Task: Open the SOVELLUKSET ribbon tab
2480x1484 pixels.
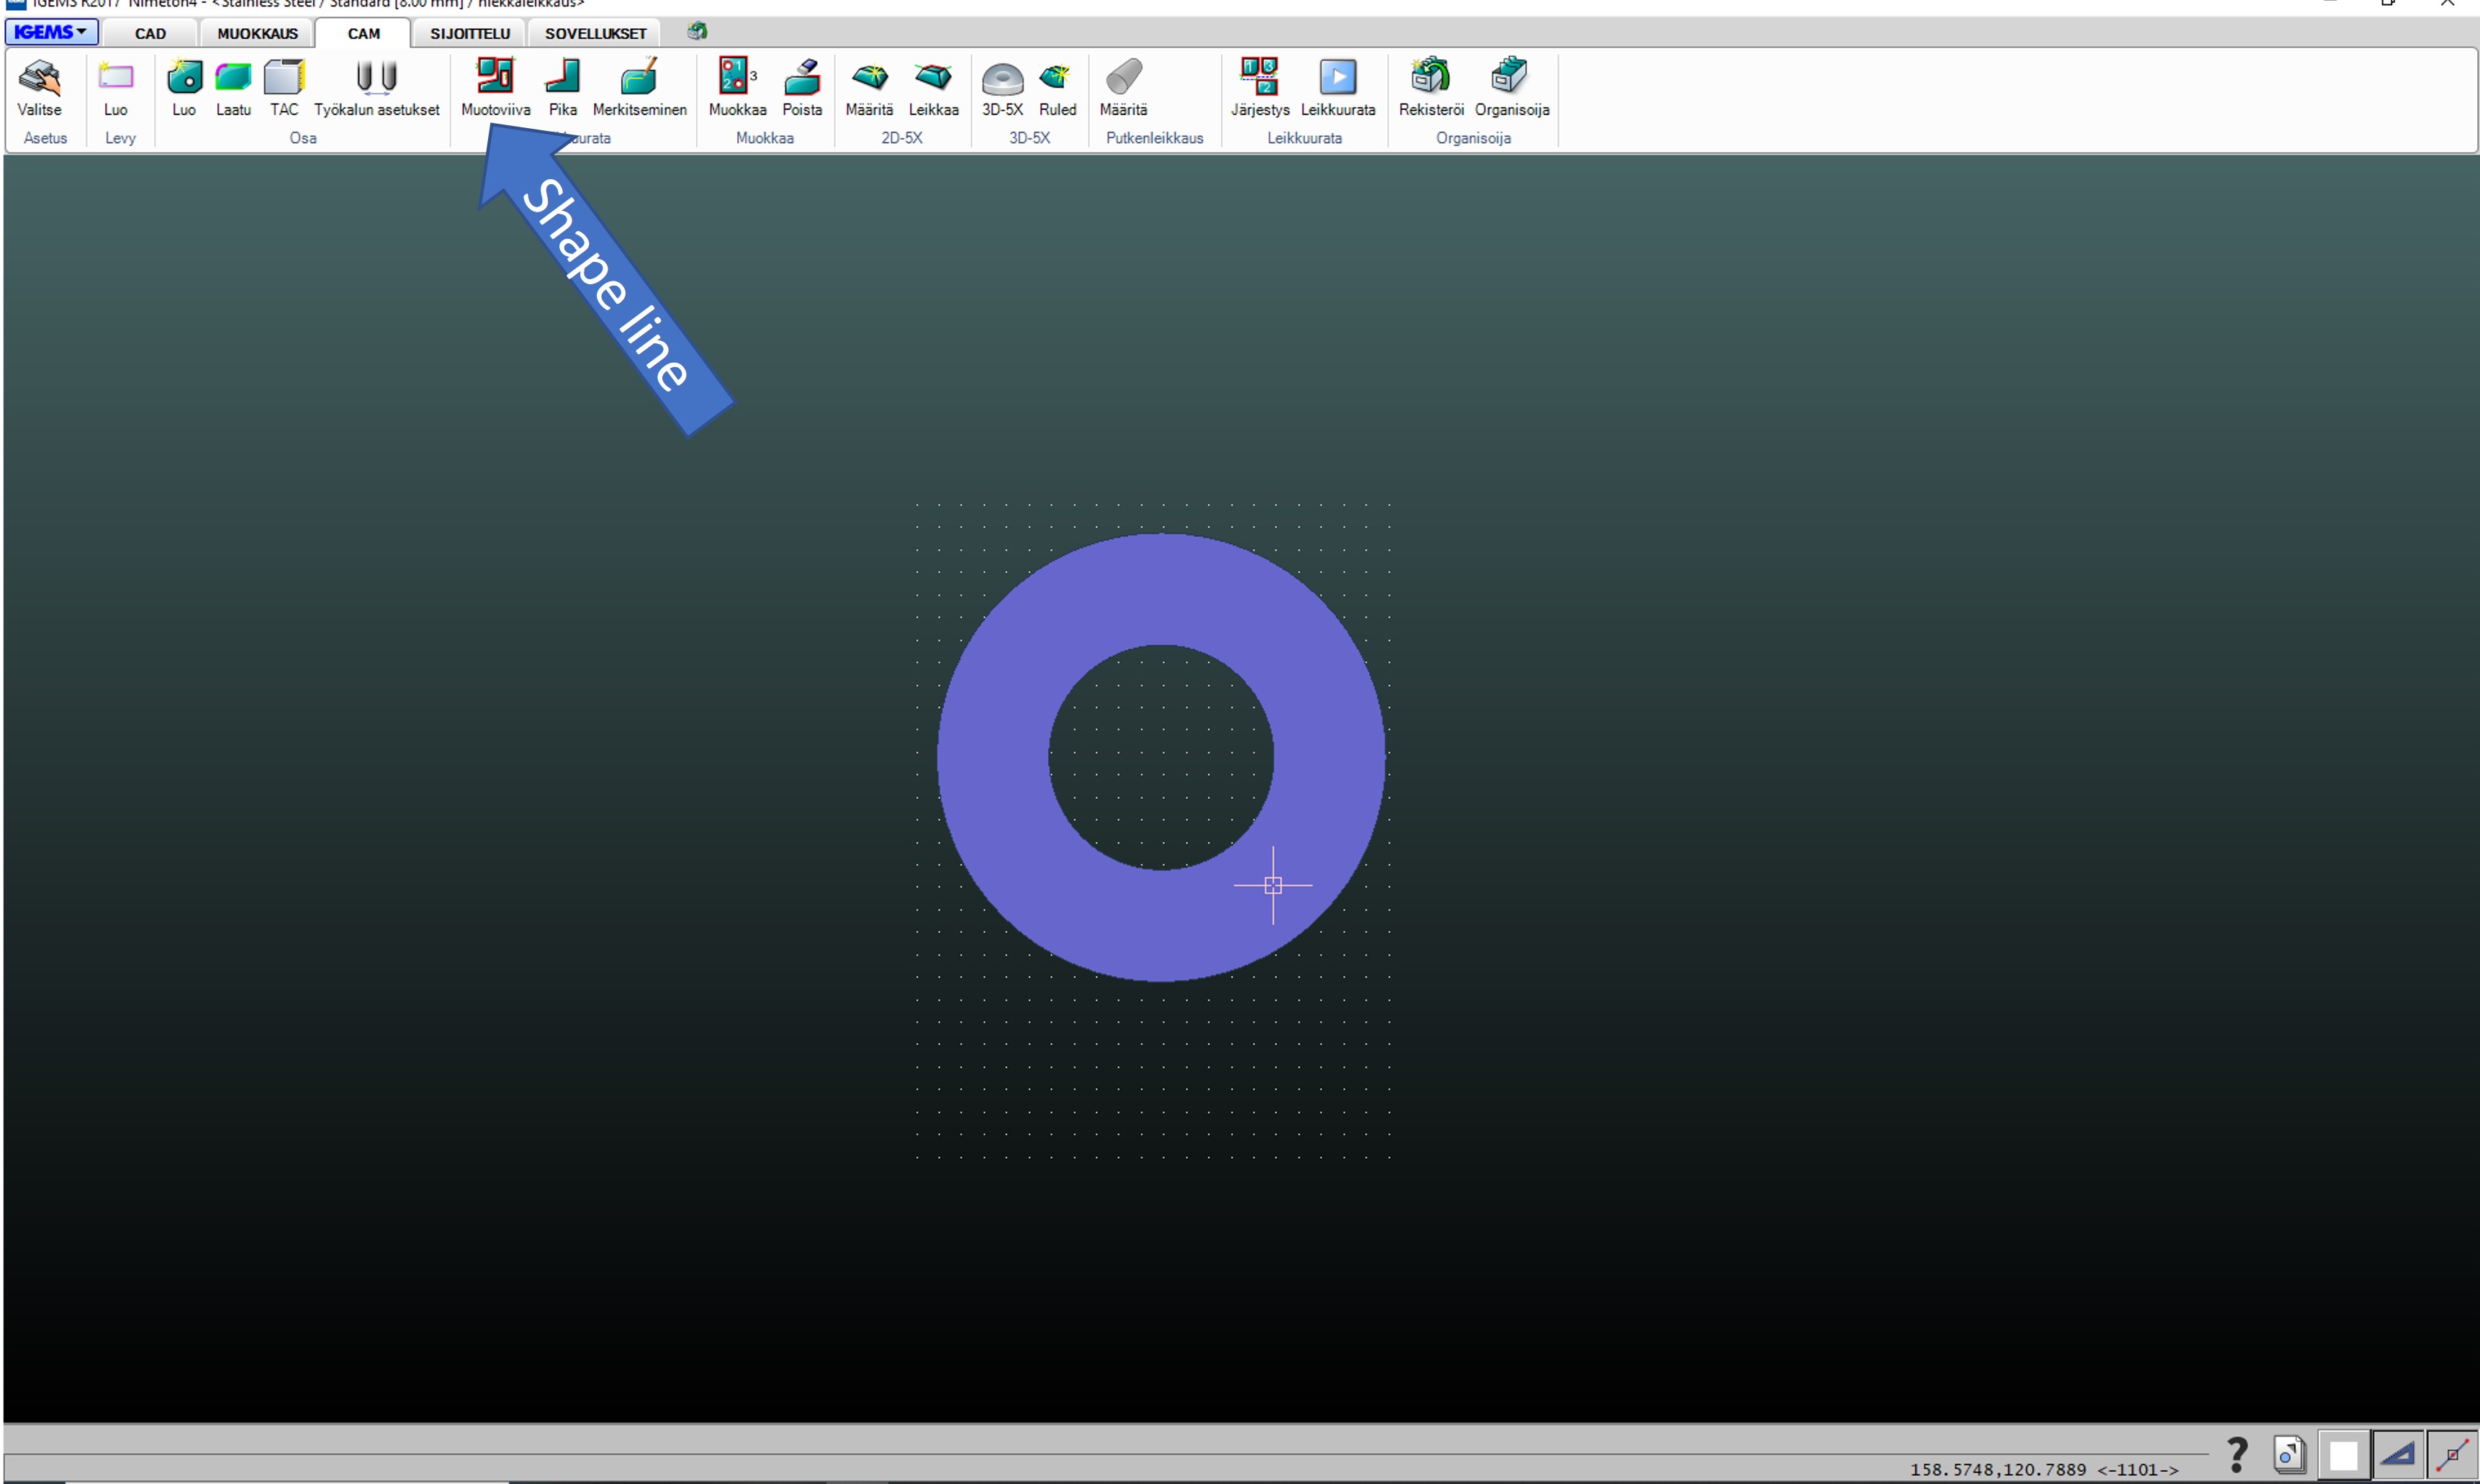Action: [595, 33]
